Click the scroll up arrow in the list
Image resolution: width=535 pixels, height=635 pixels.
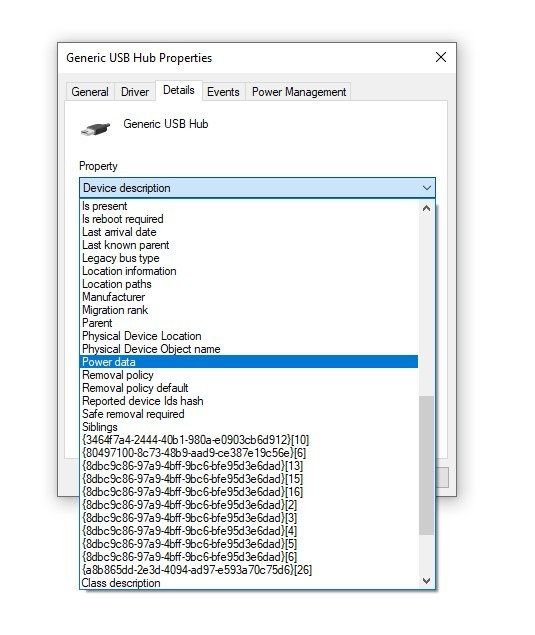click(x=426, y=209)
